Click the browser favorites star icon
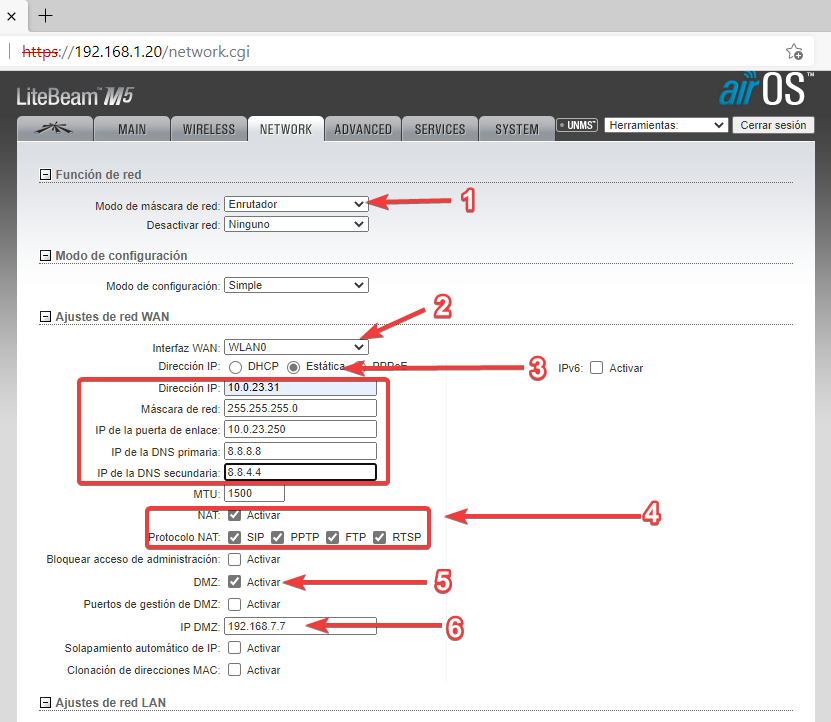The height and width of the screenshot is (722, 831). (x=794, y=51)
